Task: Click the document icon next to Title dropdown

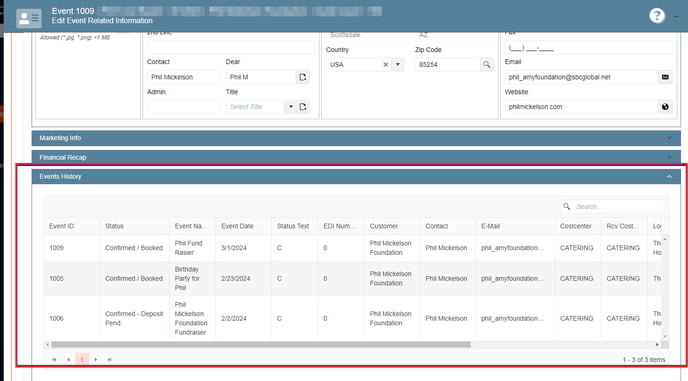Action: pyautogui.click(x=303, y=107)
